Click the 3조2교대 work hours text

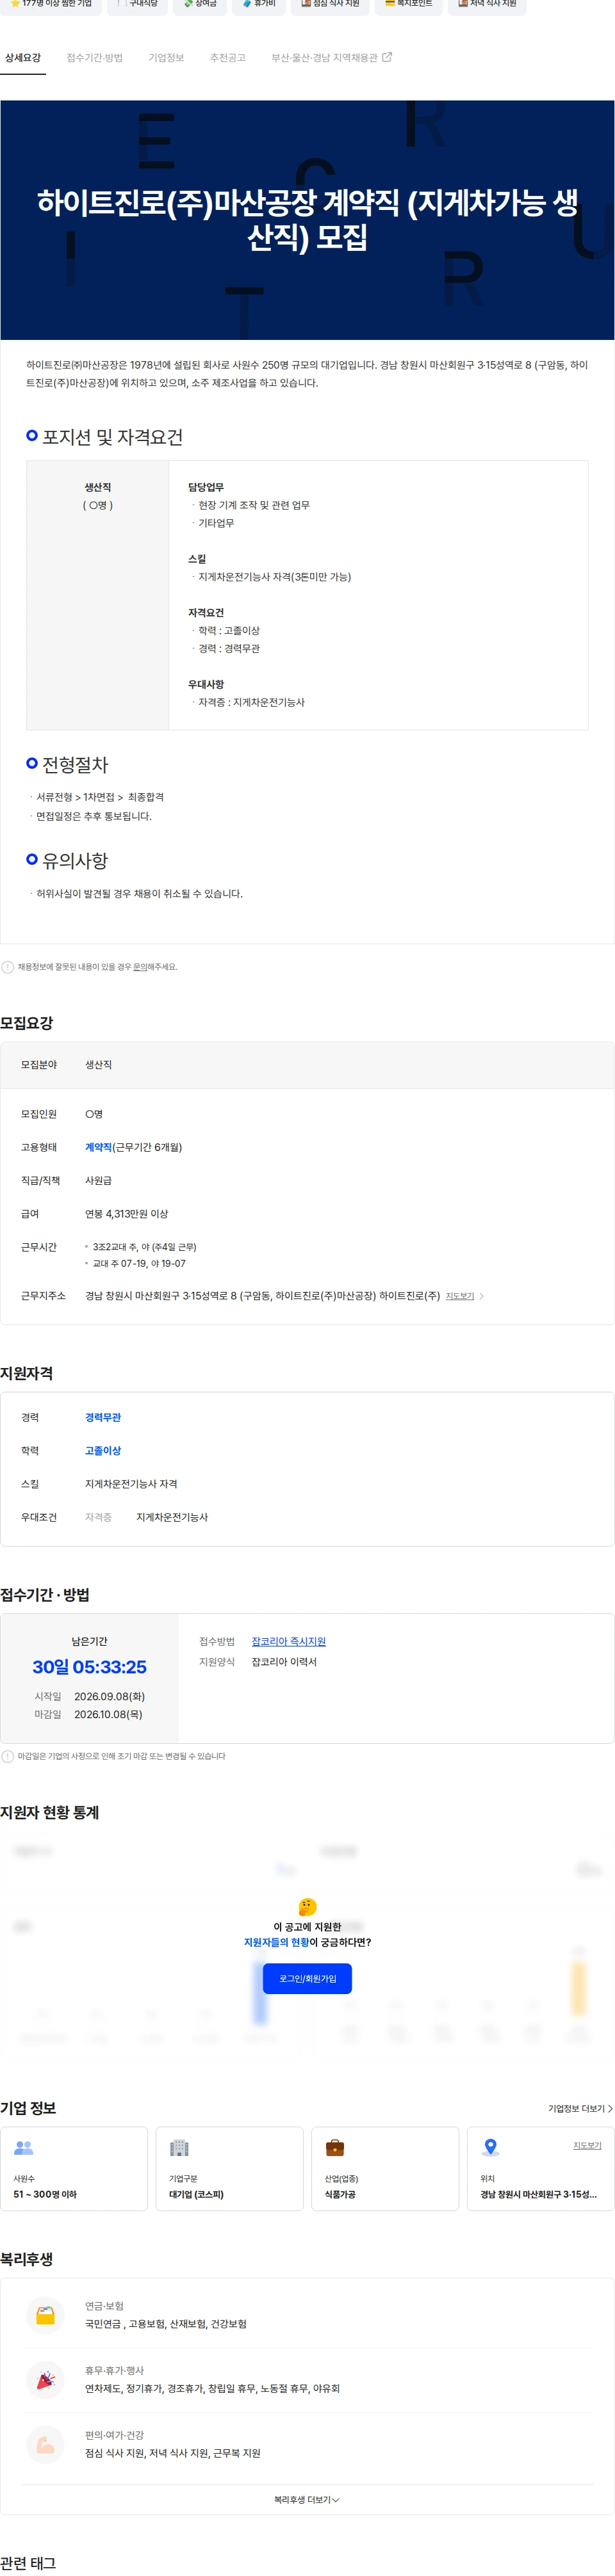[x=144, y=1247]
